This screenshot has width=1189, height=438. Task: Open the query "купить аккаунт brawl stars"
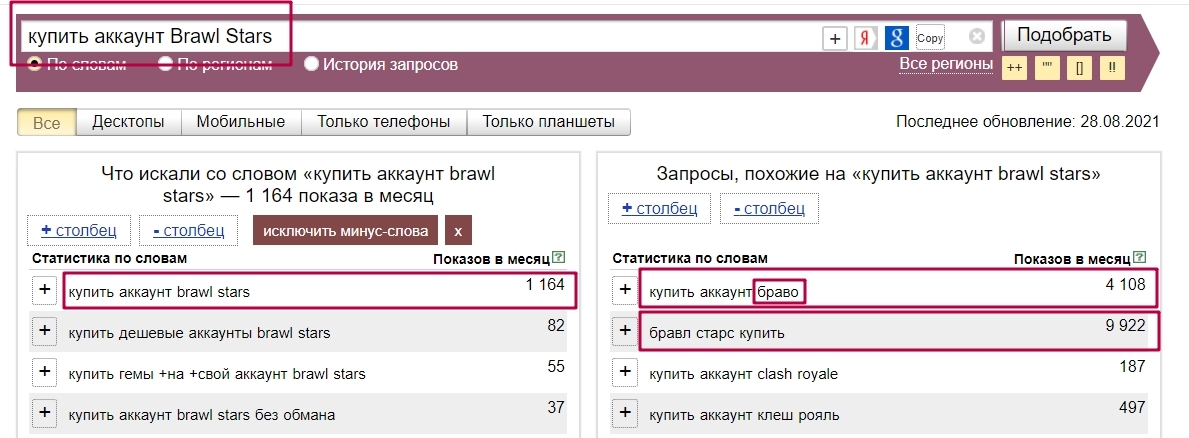(x=158, y=292)
